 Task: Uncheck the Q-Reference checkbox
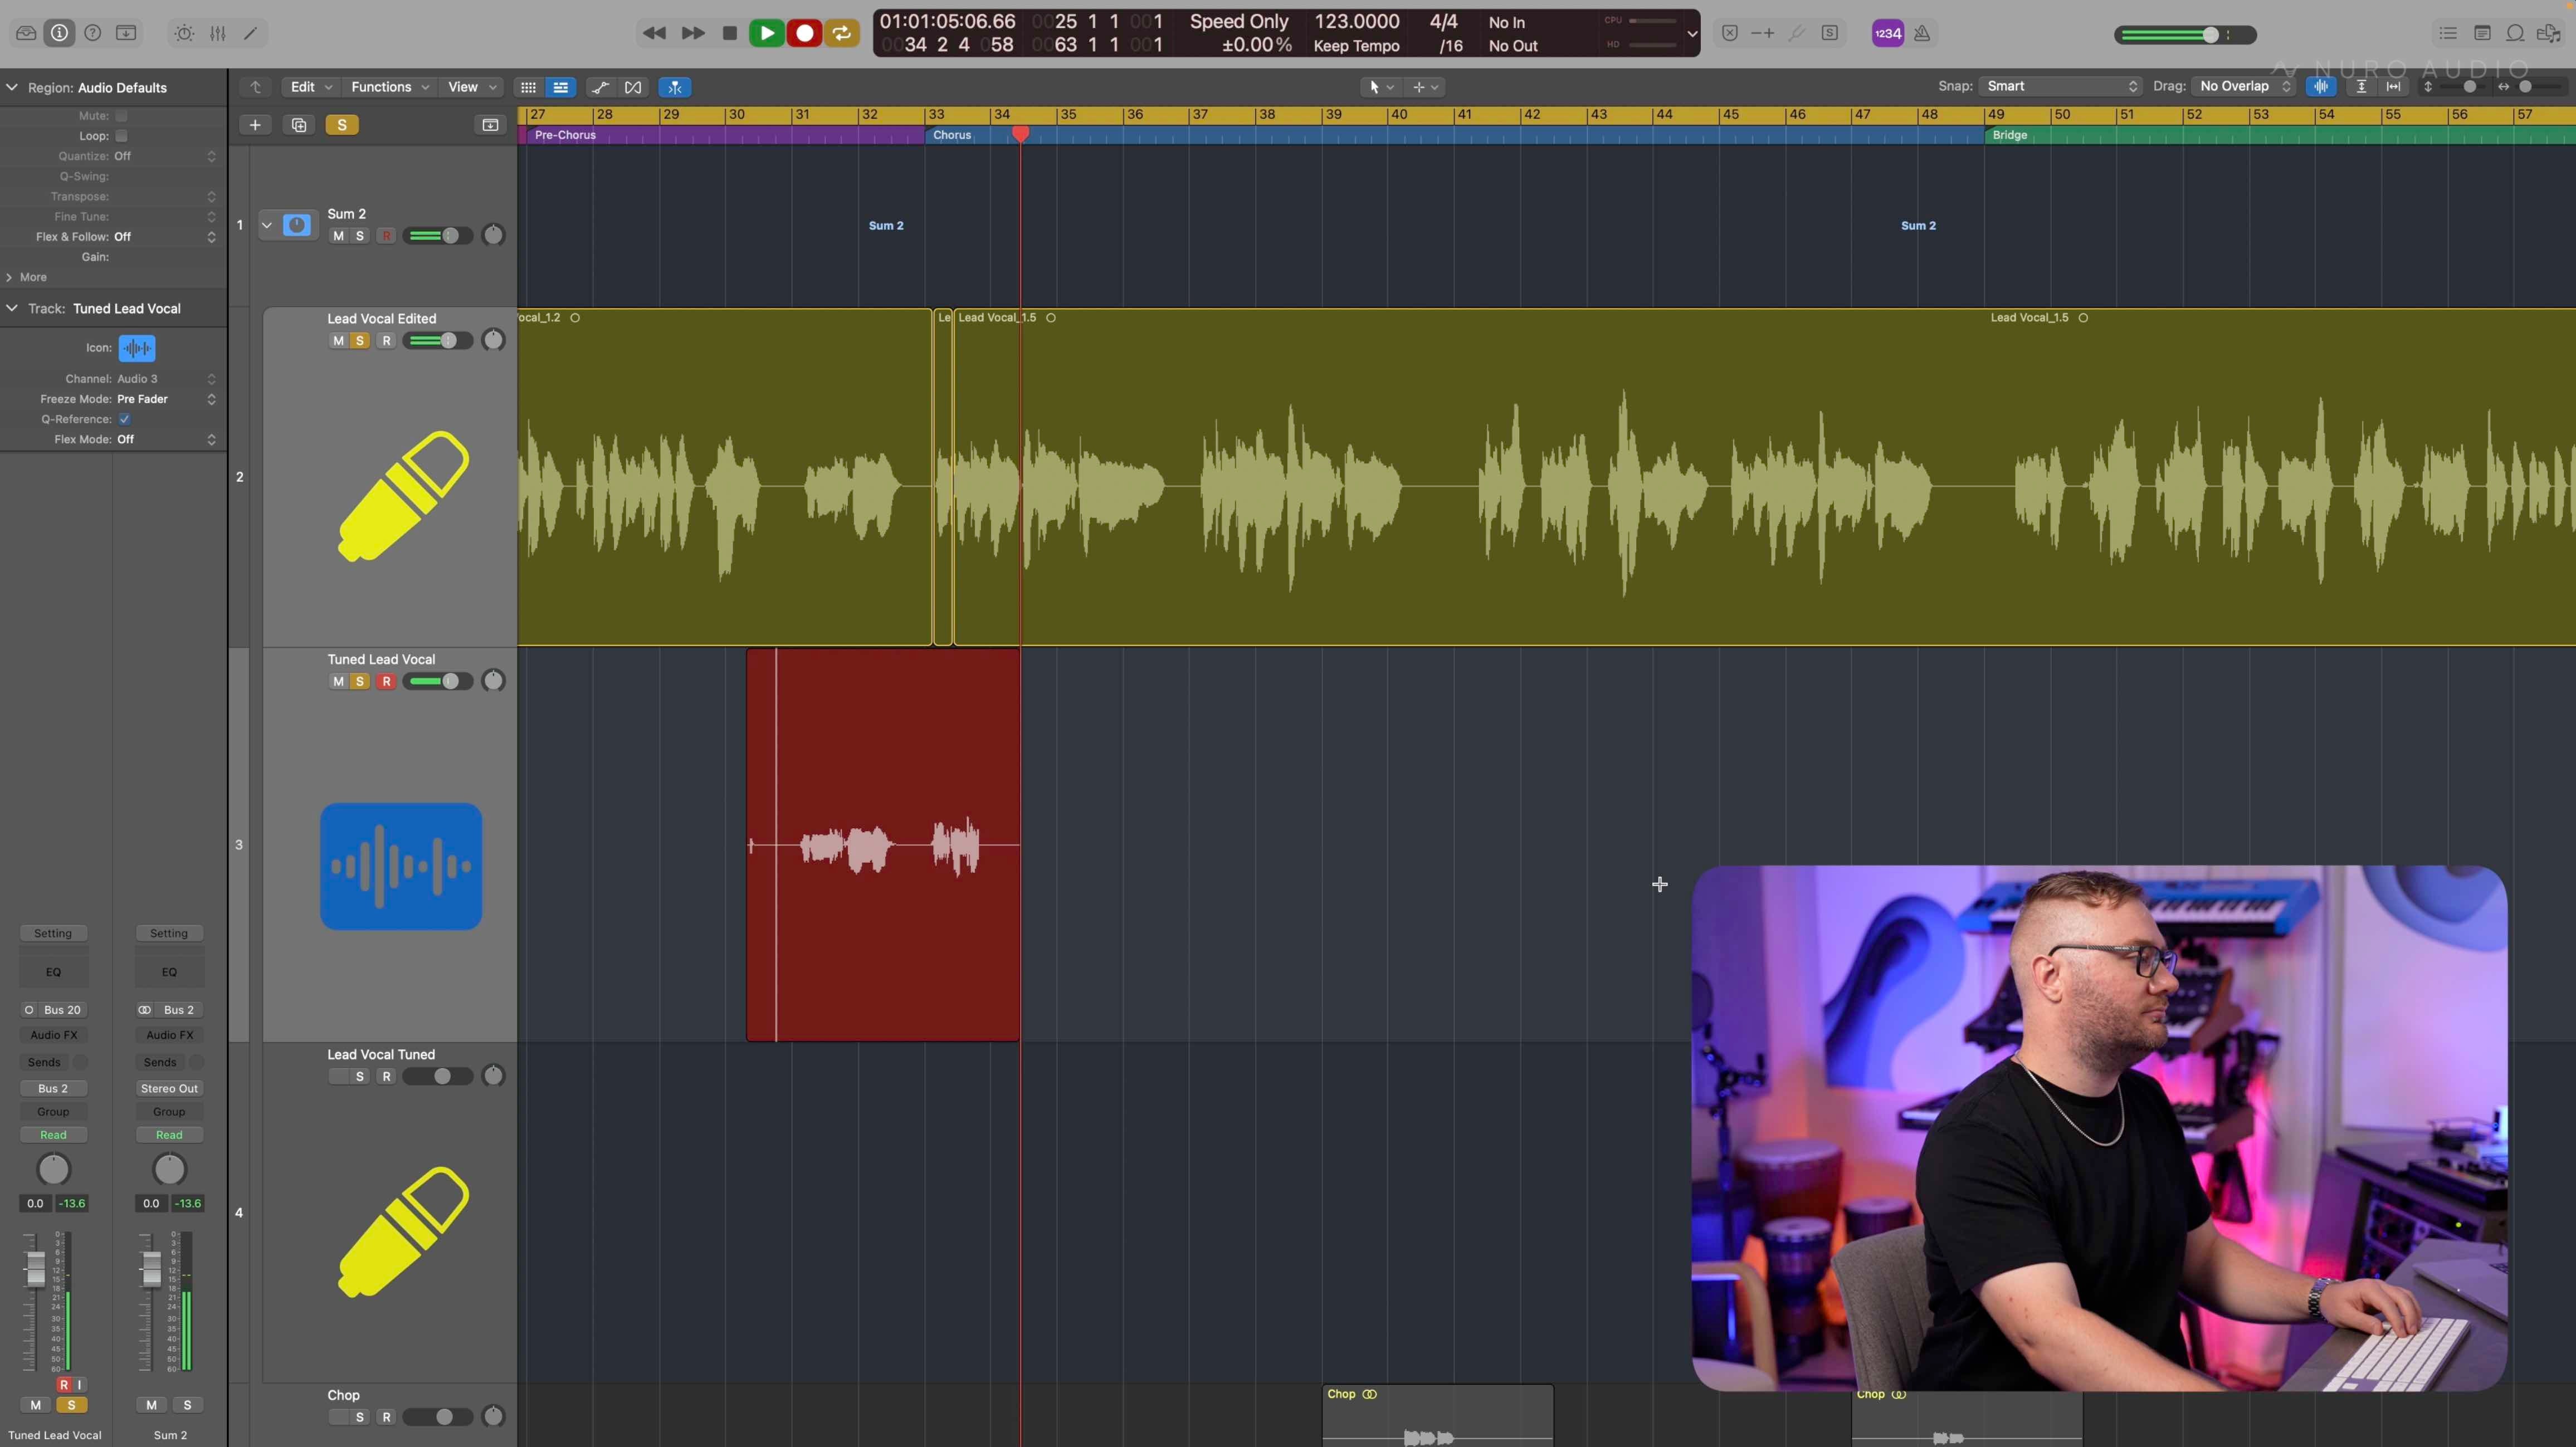[x=124, y=419]
